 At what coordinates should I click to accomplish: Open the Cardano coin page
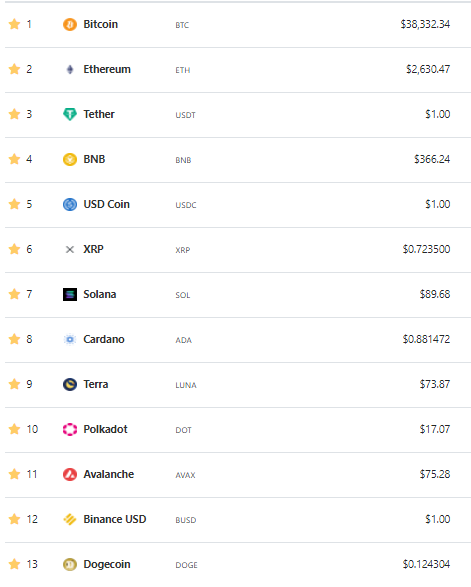tap(104, 339)
